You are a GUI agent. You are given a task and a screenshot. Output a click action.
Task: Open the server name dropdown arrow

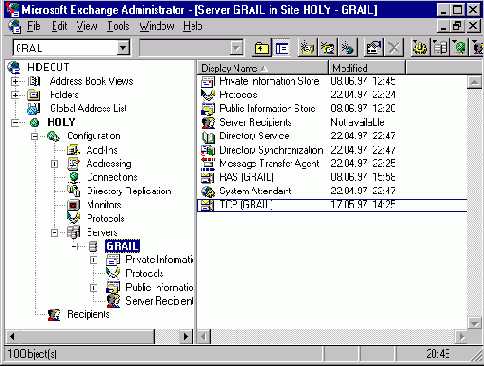123,48
